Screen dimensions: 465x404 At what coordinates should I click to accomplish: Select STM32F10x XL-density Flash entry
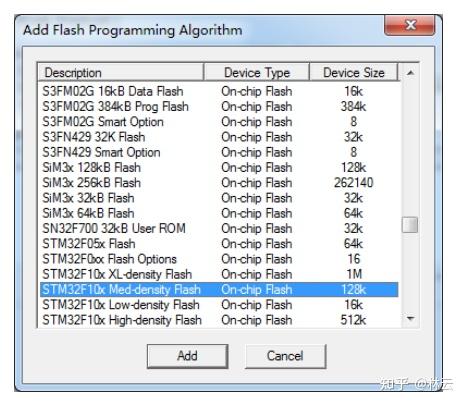click(219, 274)
